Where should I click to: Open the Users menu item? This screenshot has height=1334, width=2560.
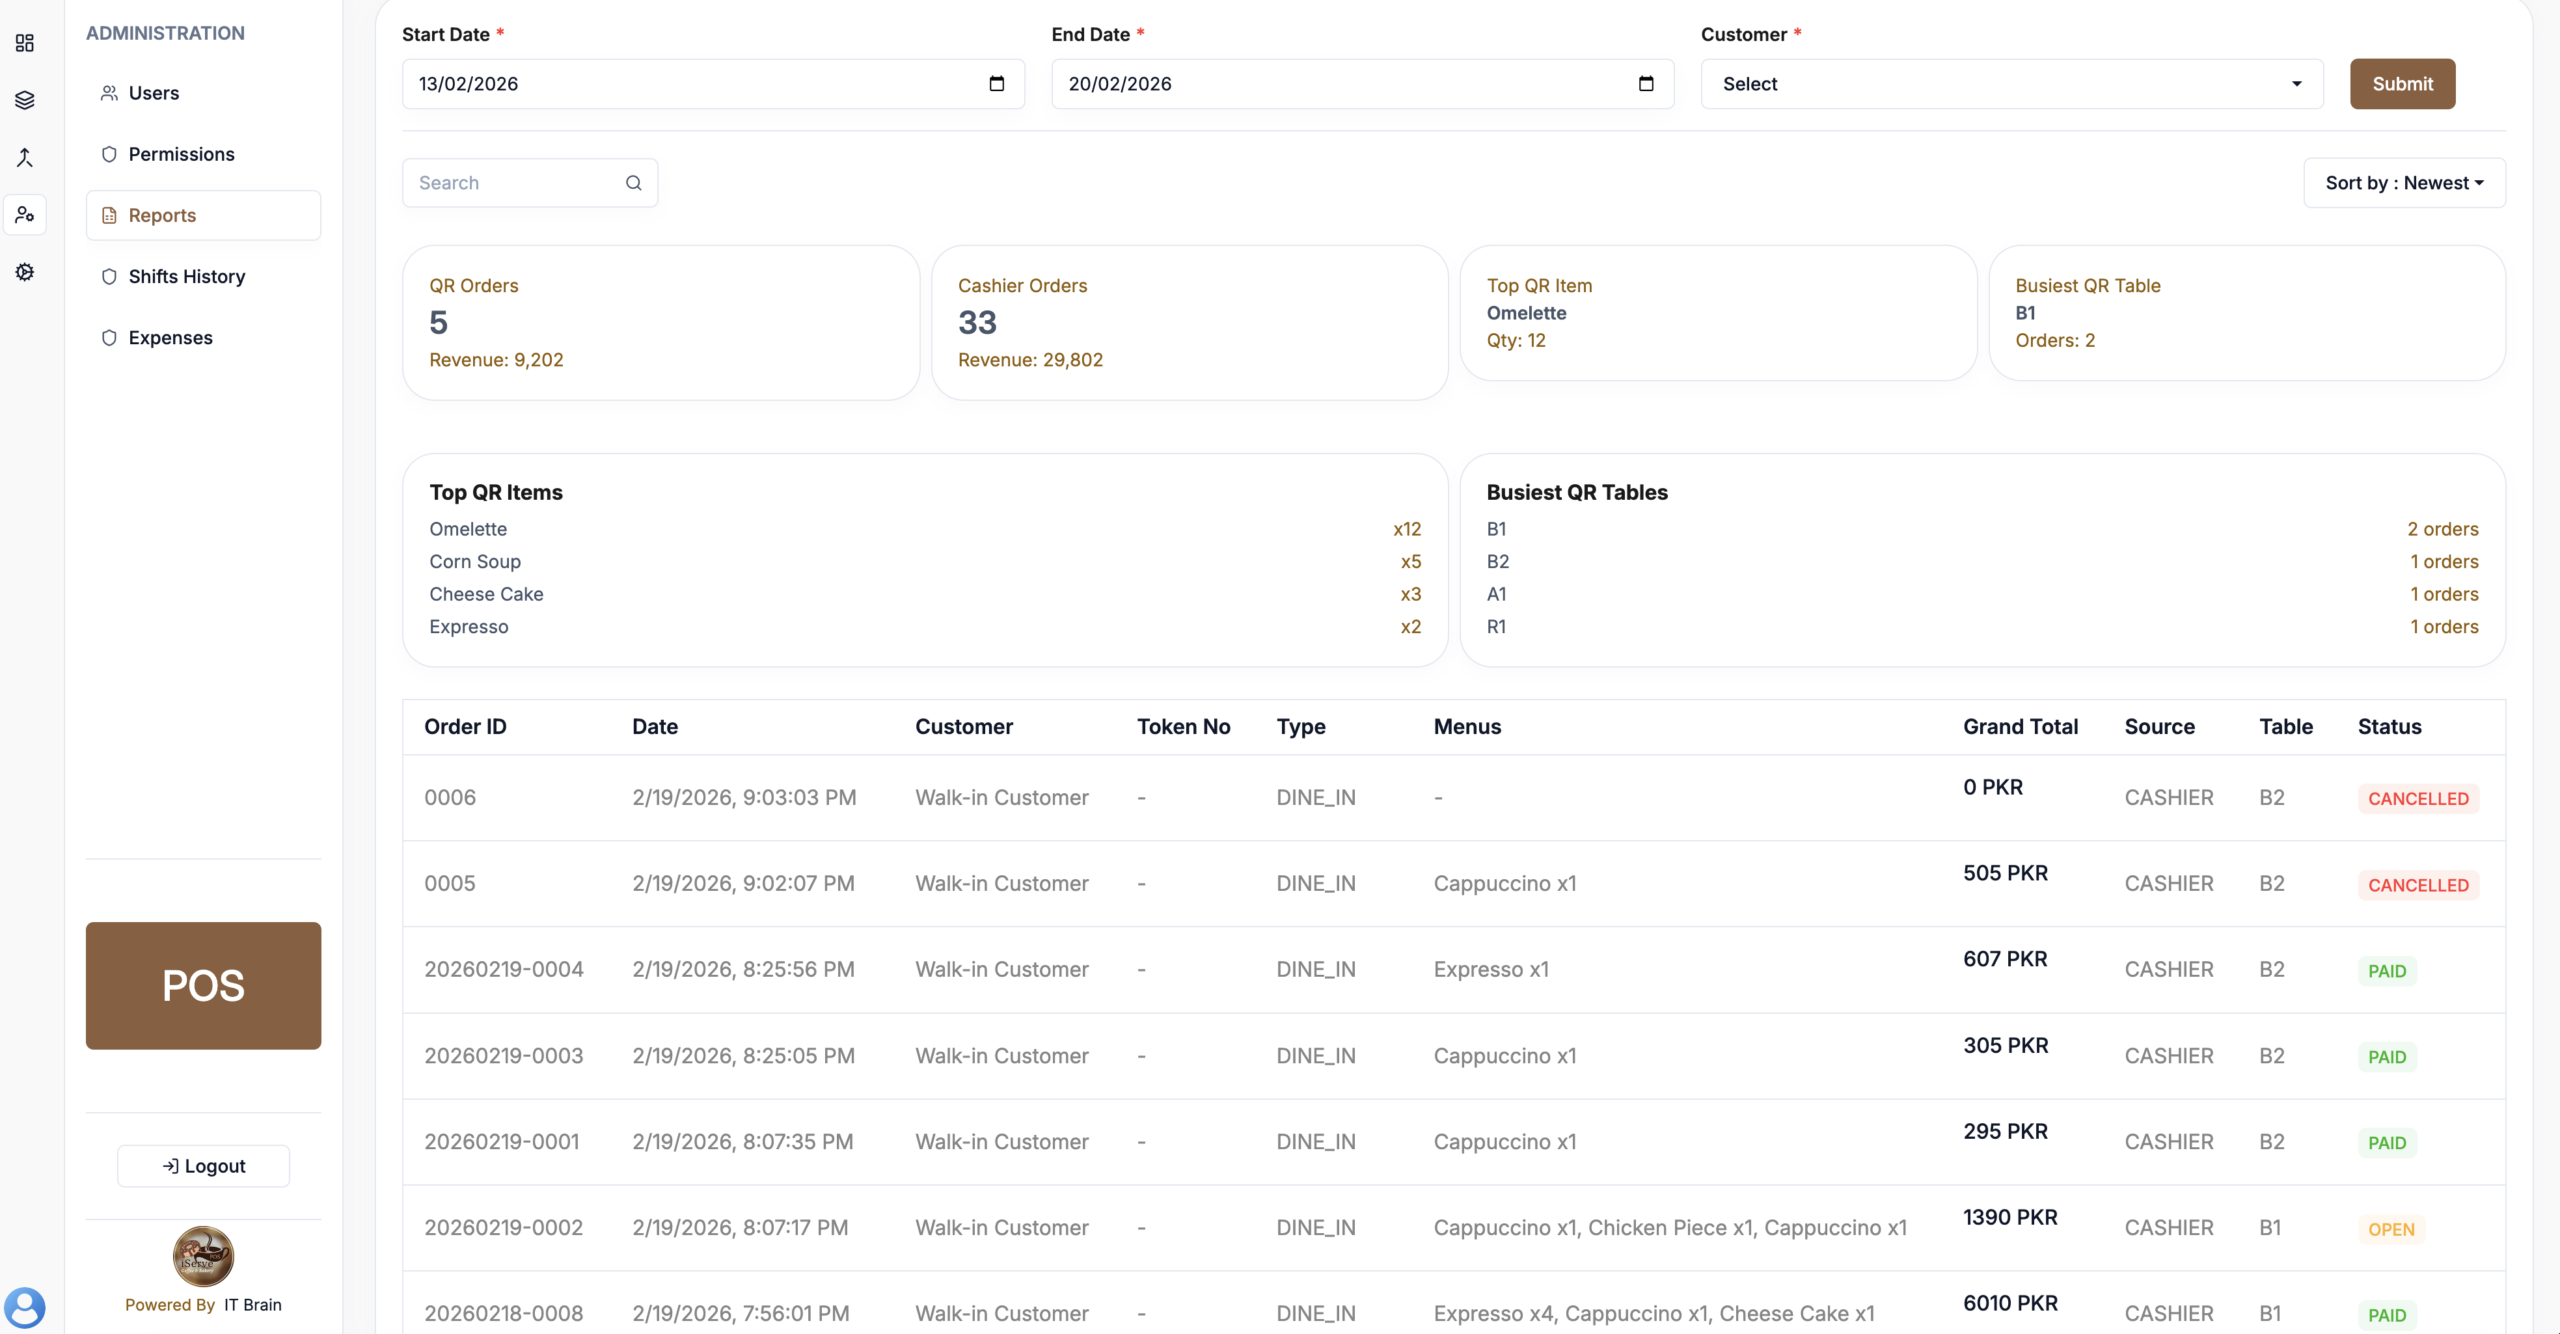point(153,93)
